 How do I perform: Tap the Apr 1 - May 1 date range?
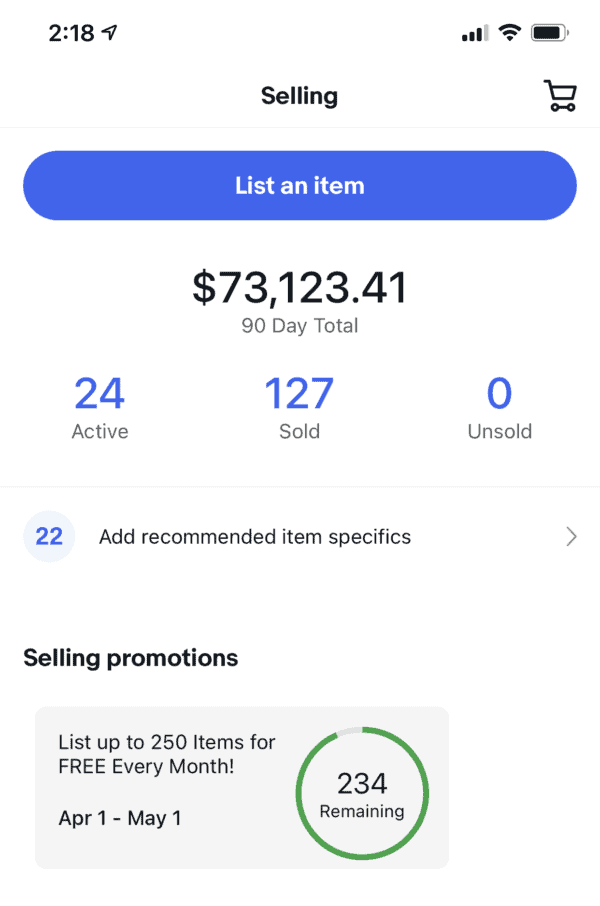coord(120,818)
